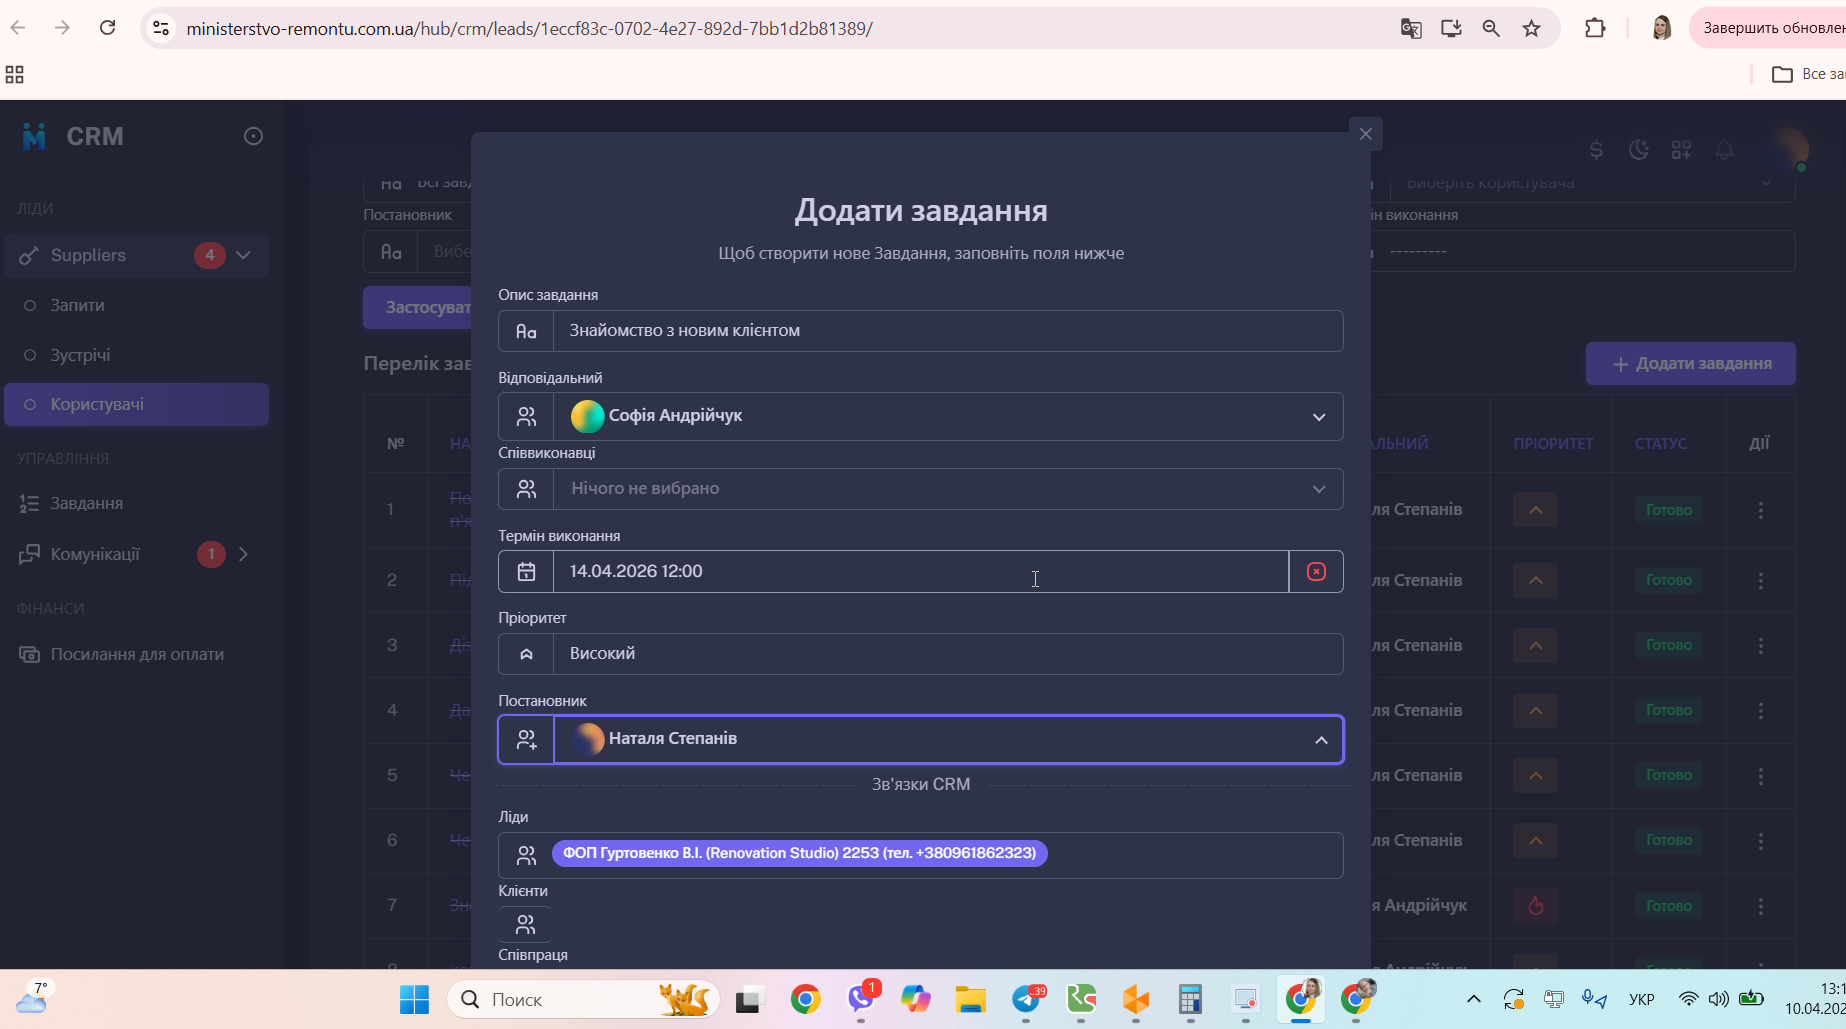Viewport: 1846px width, 1029px height.
Task: Click the ФОП Гуртовенко В.І. lead tag
Action: pos(799,853)
